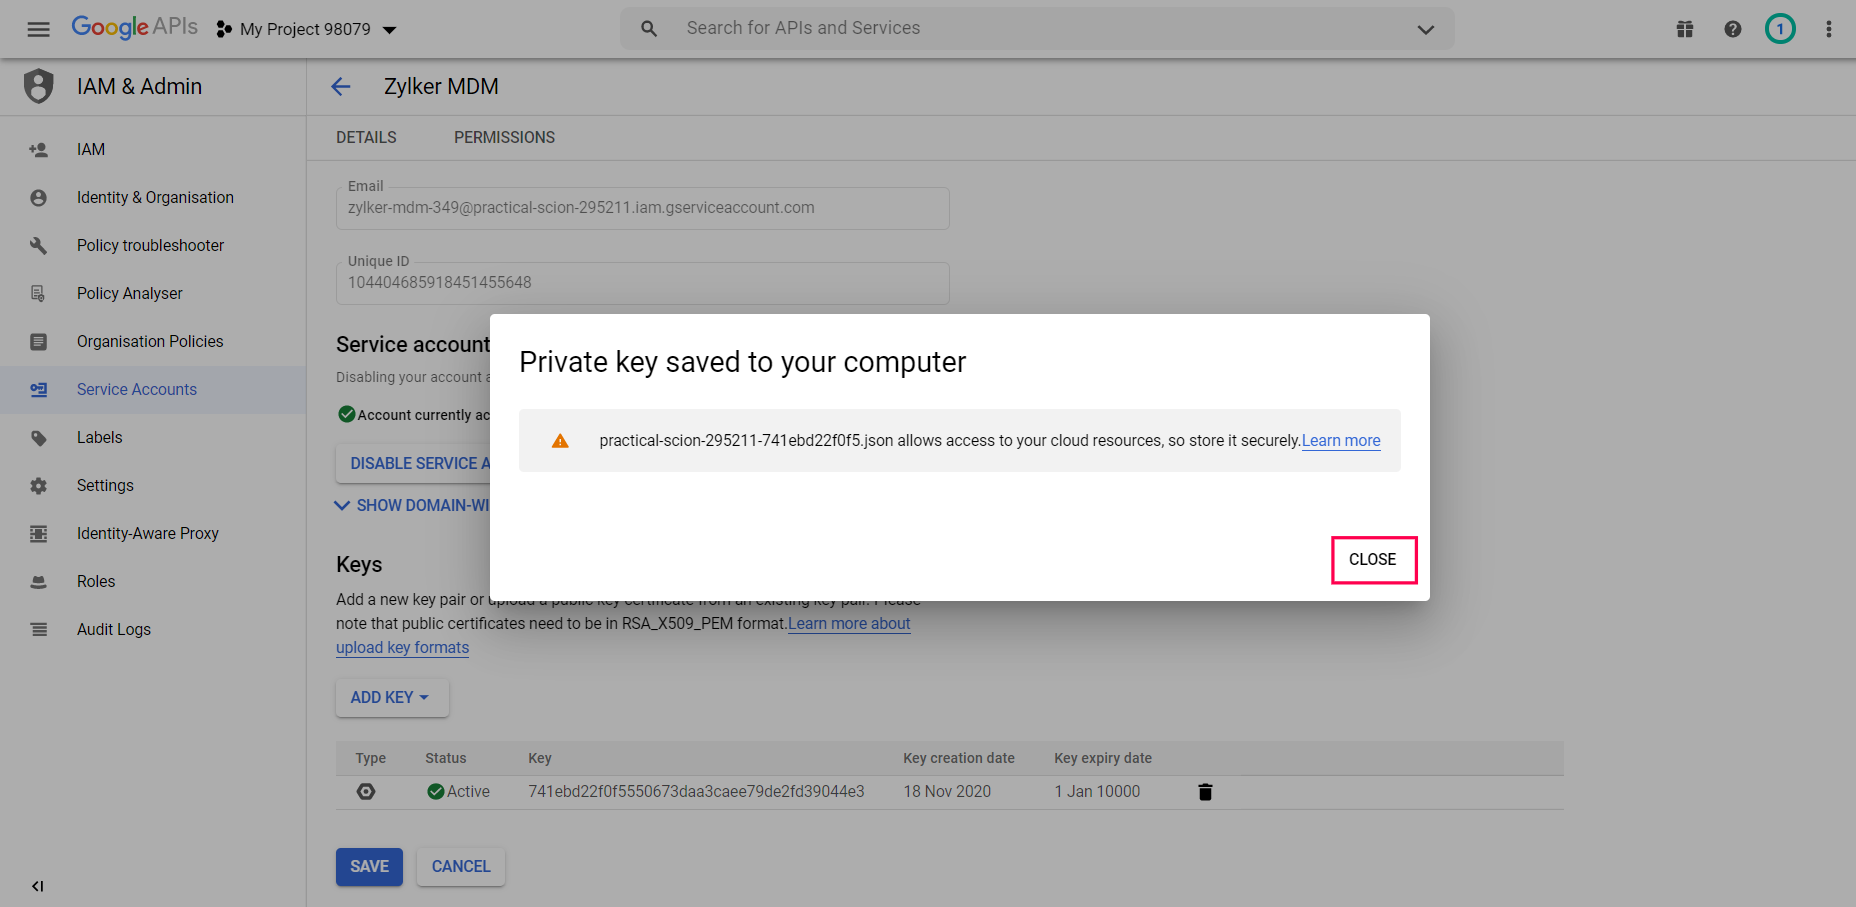The image size is (1856, 907).
Task: Click the IAM add-person sidebar icon
Action: point(38,150)
